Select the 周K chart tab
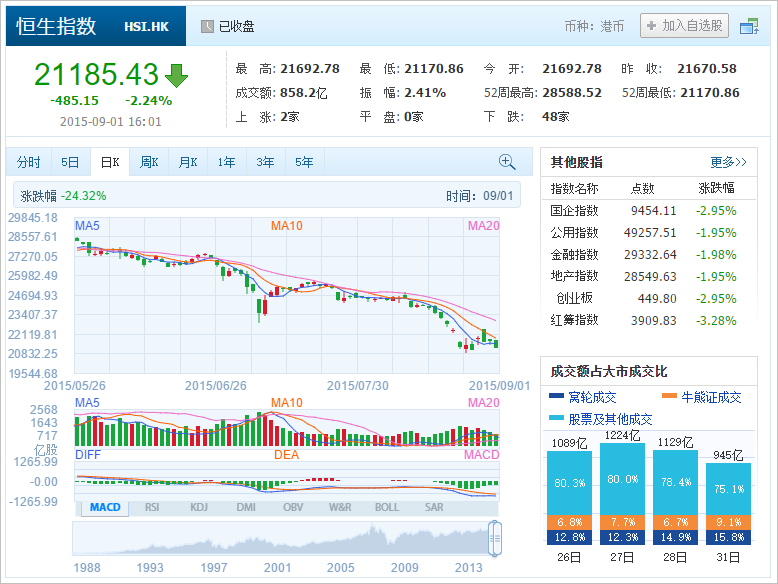Viewport: 778px width, 584px height. 149,162
